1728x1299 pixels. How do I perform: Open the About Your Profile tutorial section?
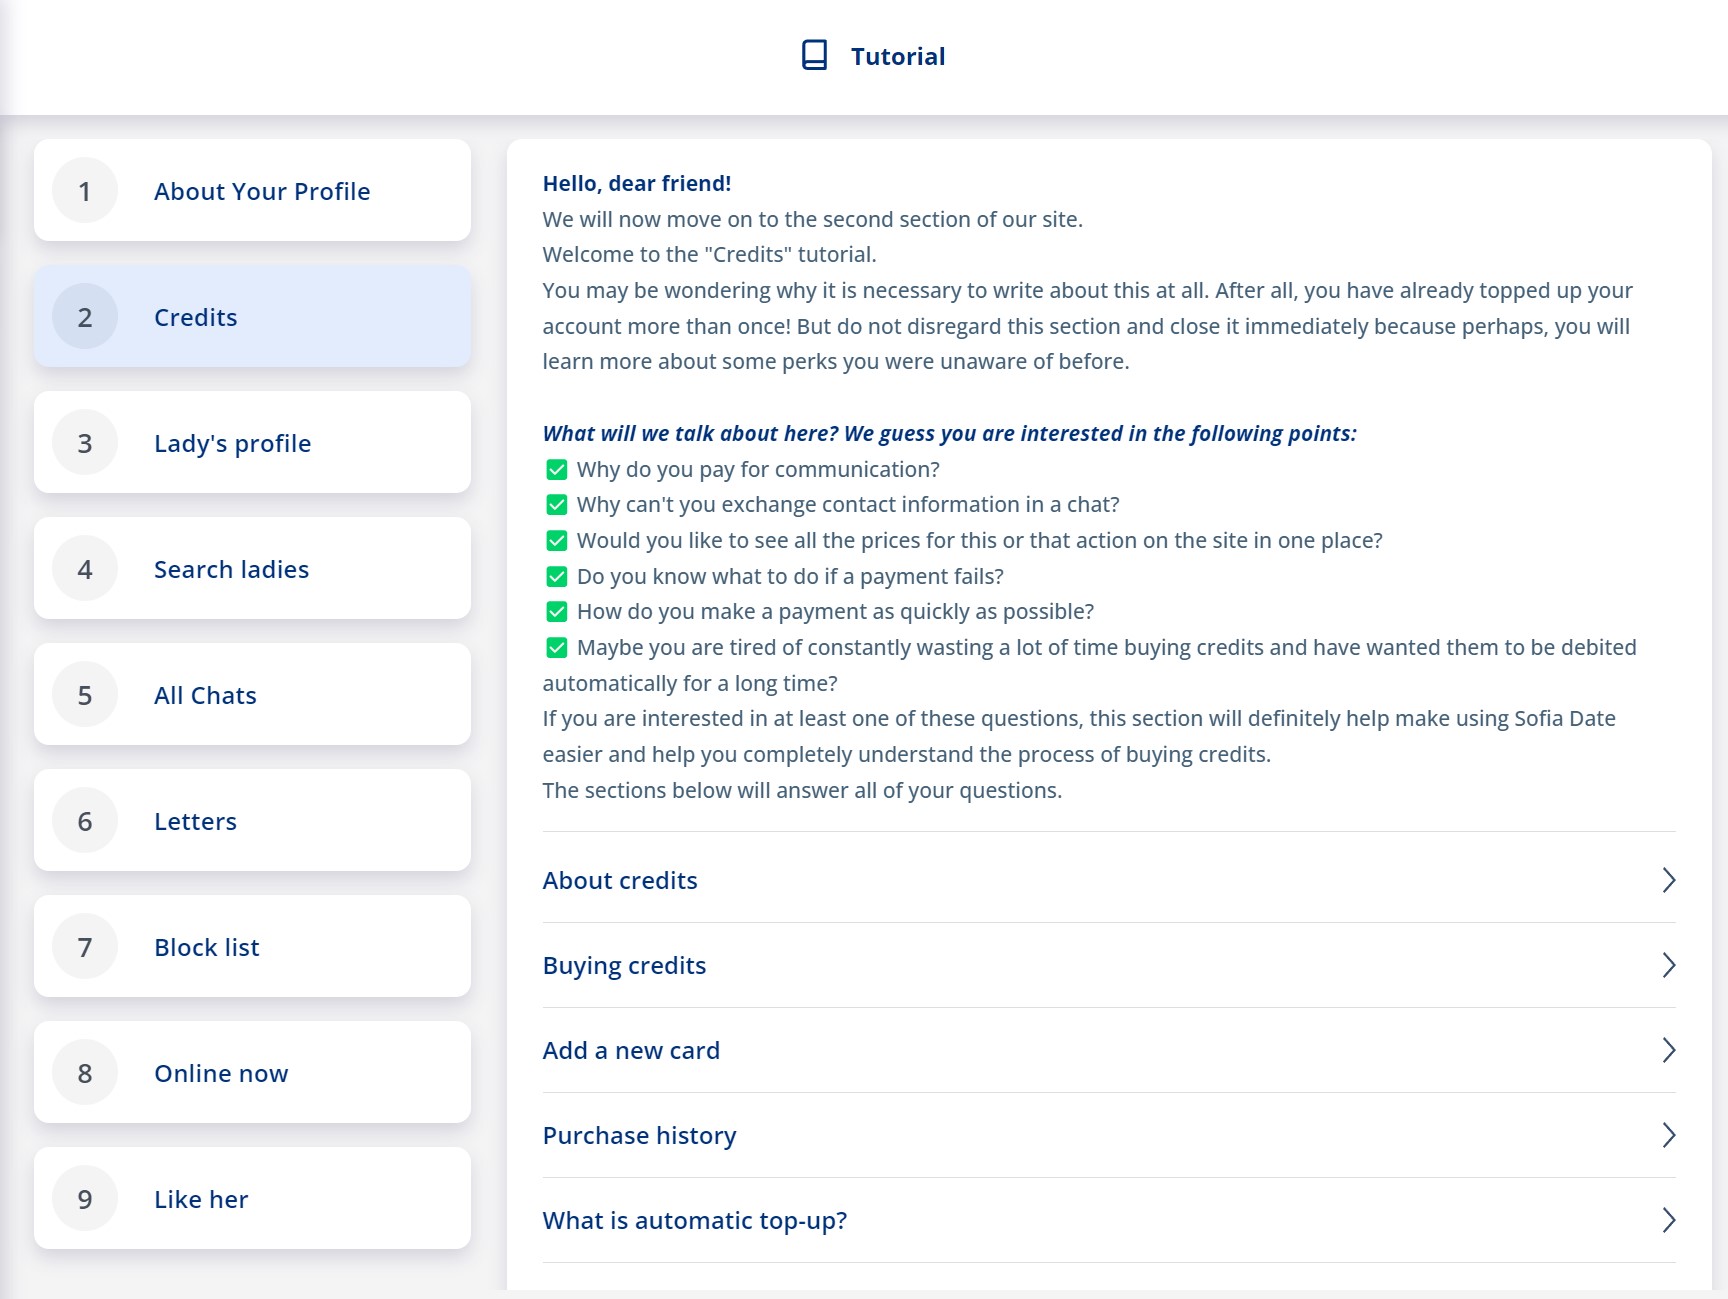pos(252,190)
